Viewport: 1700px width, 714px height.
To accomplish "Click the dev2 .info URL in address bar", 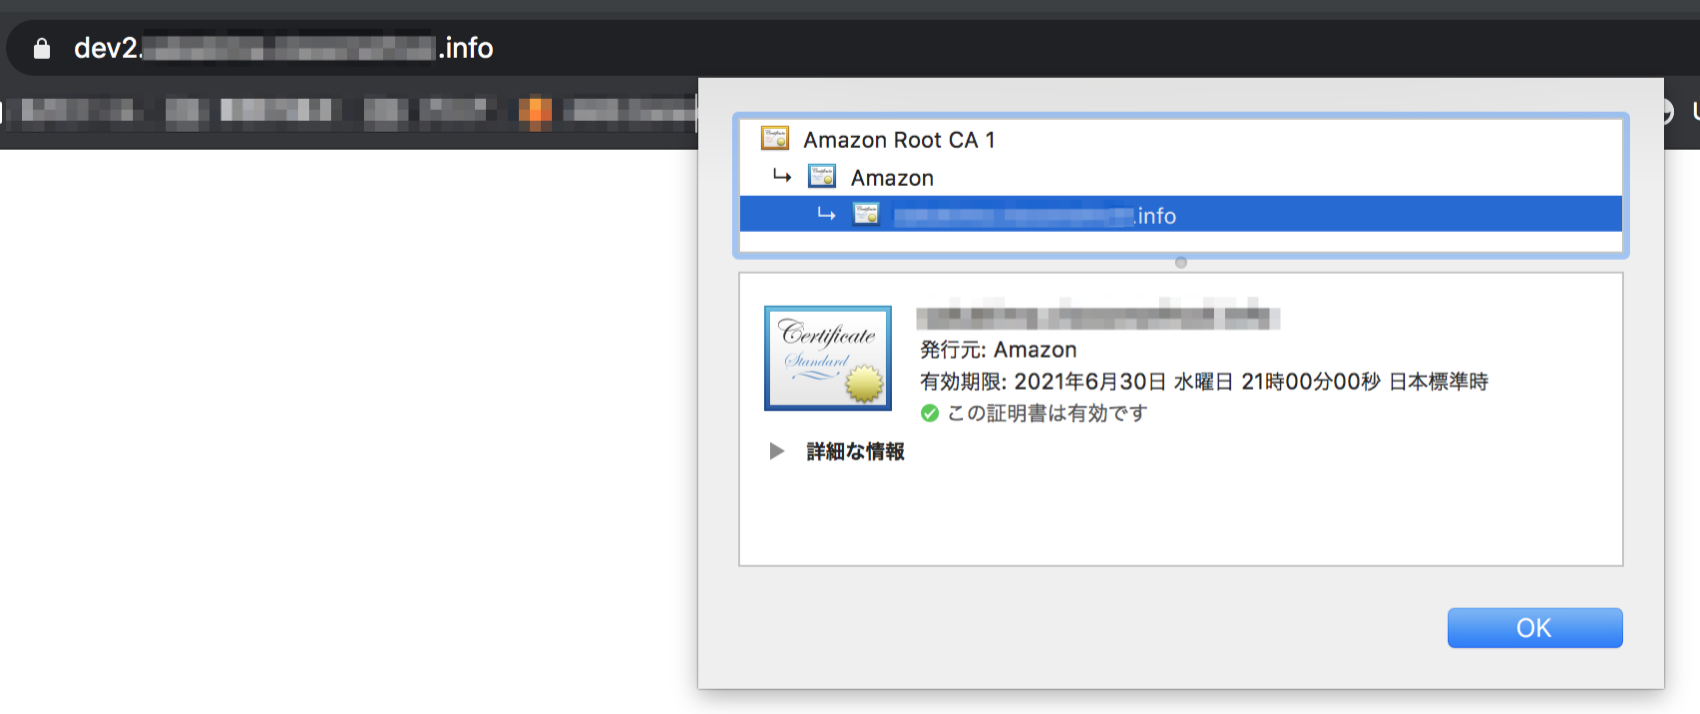I will pyautogui.click(x=284, y=48).
